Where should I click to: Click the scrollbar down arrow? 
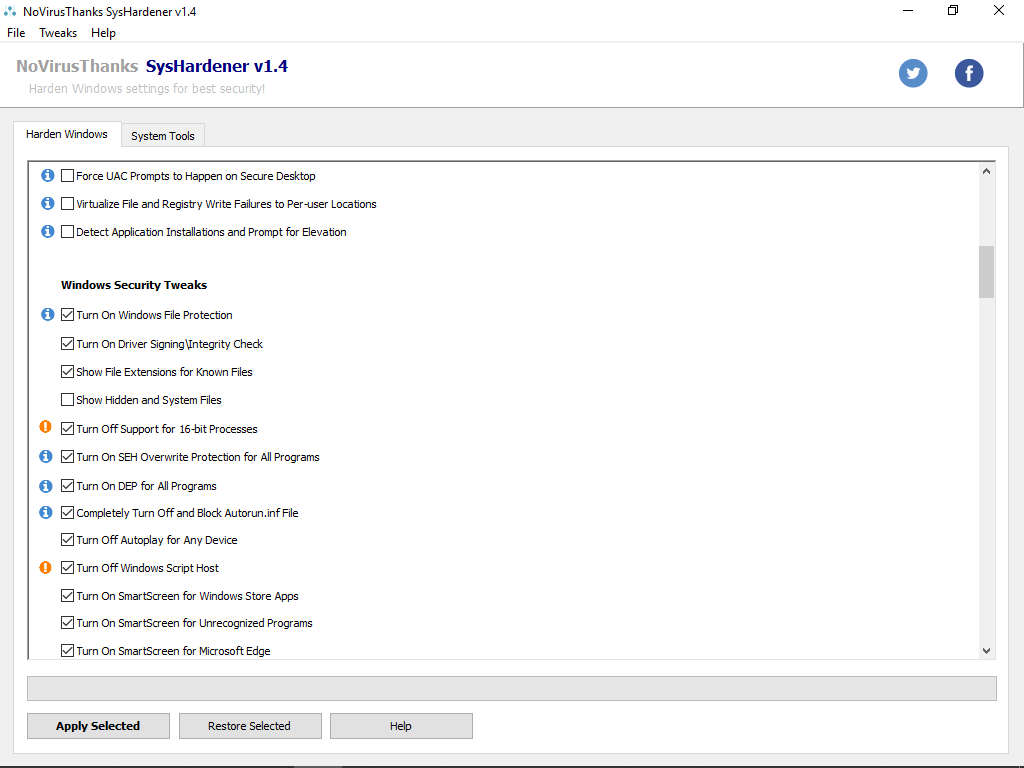pyautogui.click(x=986, y=650)
